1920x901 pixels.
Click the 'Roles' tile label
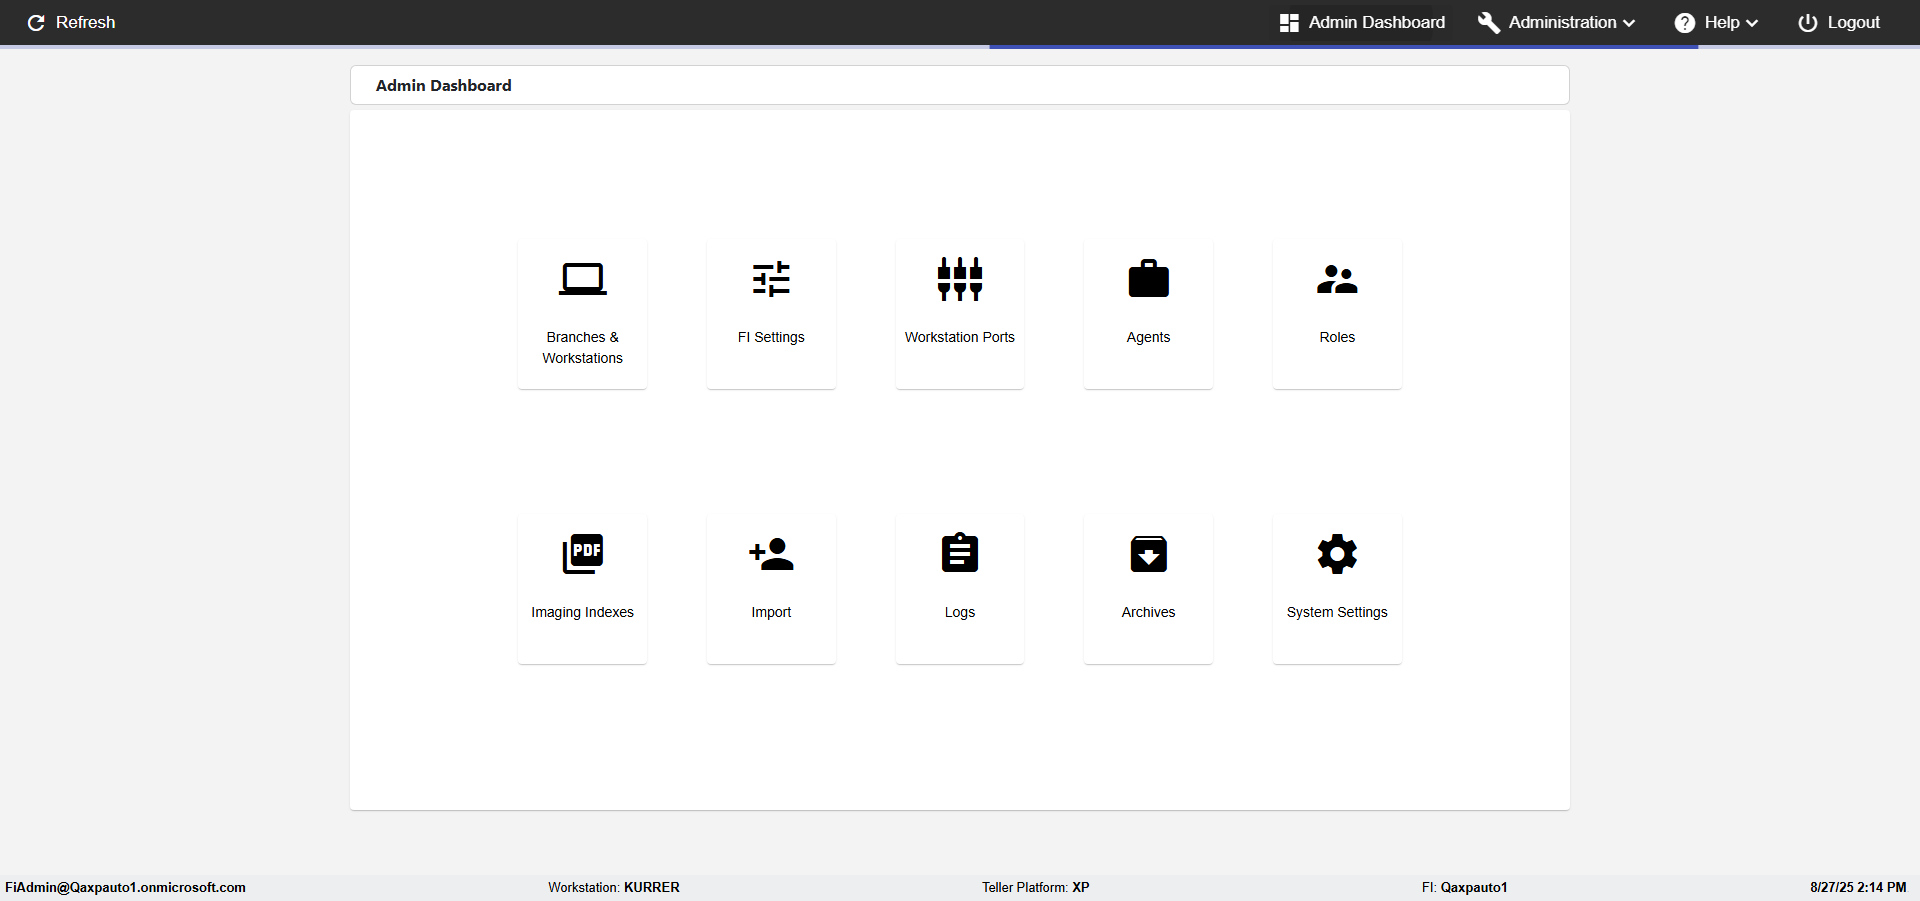tap(1337, 337)
